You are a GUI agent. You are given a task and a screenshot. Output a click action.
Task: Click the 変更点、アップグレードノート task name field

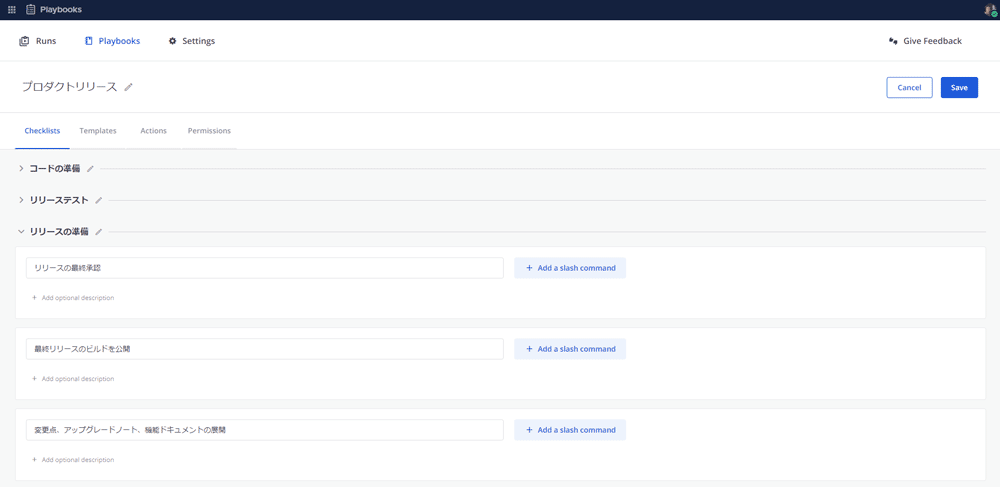click(x=264, y=430)
